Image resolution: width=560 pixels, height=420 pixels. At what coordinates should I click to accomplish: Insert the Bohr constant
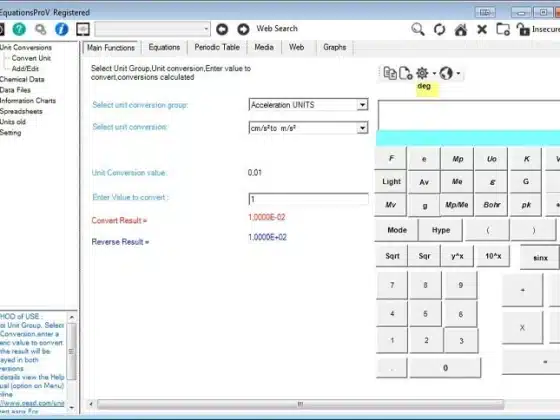(x=491, y=205)
